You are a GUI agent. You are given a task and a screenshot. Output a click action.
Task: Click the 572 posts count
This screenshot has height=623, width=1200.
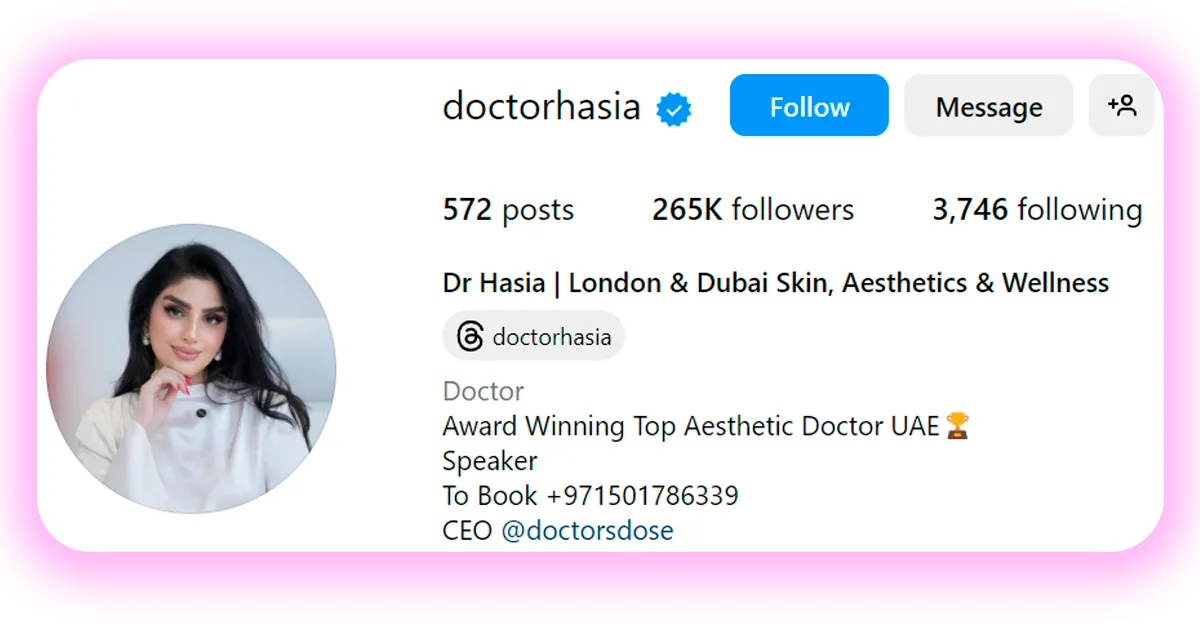(x=508, y=210)
